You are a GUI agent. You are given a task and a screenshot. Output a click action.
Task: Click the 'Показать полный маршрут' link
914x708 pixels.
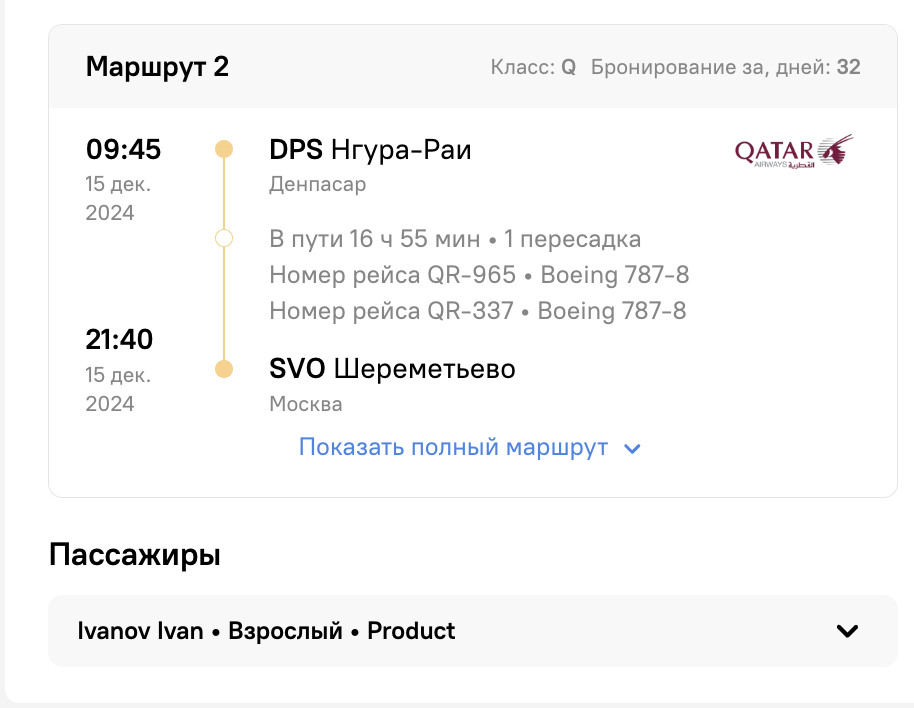point(453,447)
